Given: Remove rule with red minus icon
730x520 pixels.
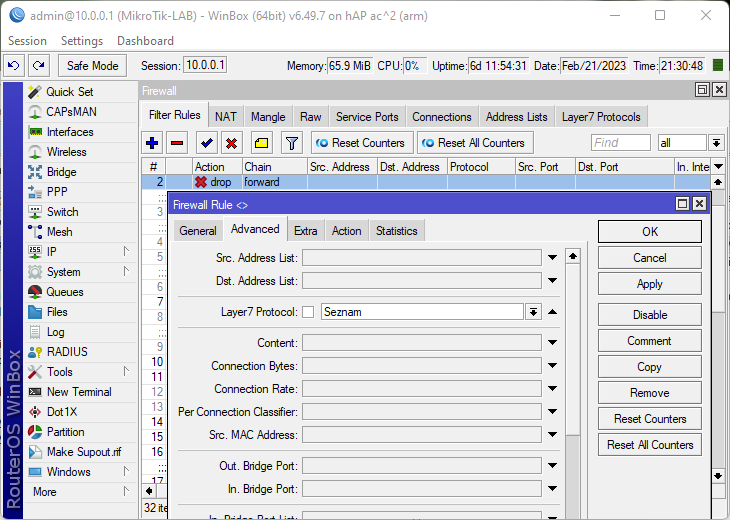Looking at the screenshot, I should pyautogui.click(x=177, y=143).
